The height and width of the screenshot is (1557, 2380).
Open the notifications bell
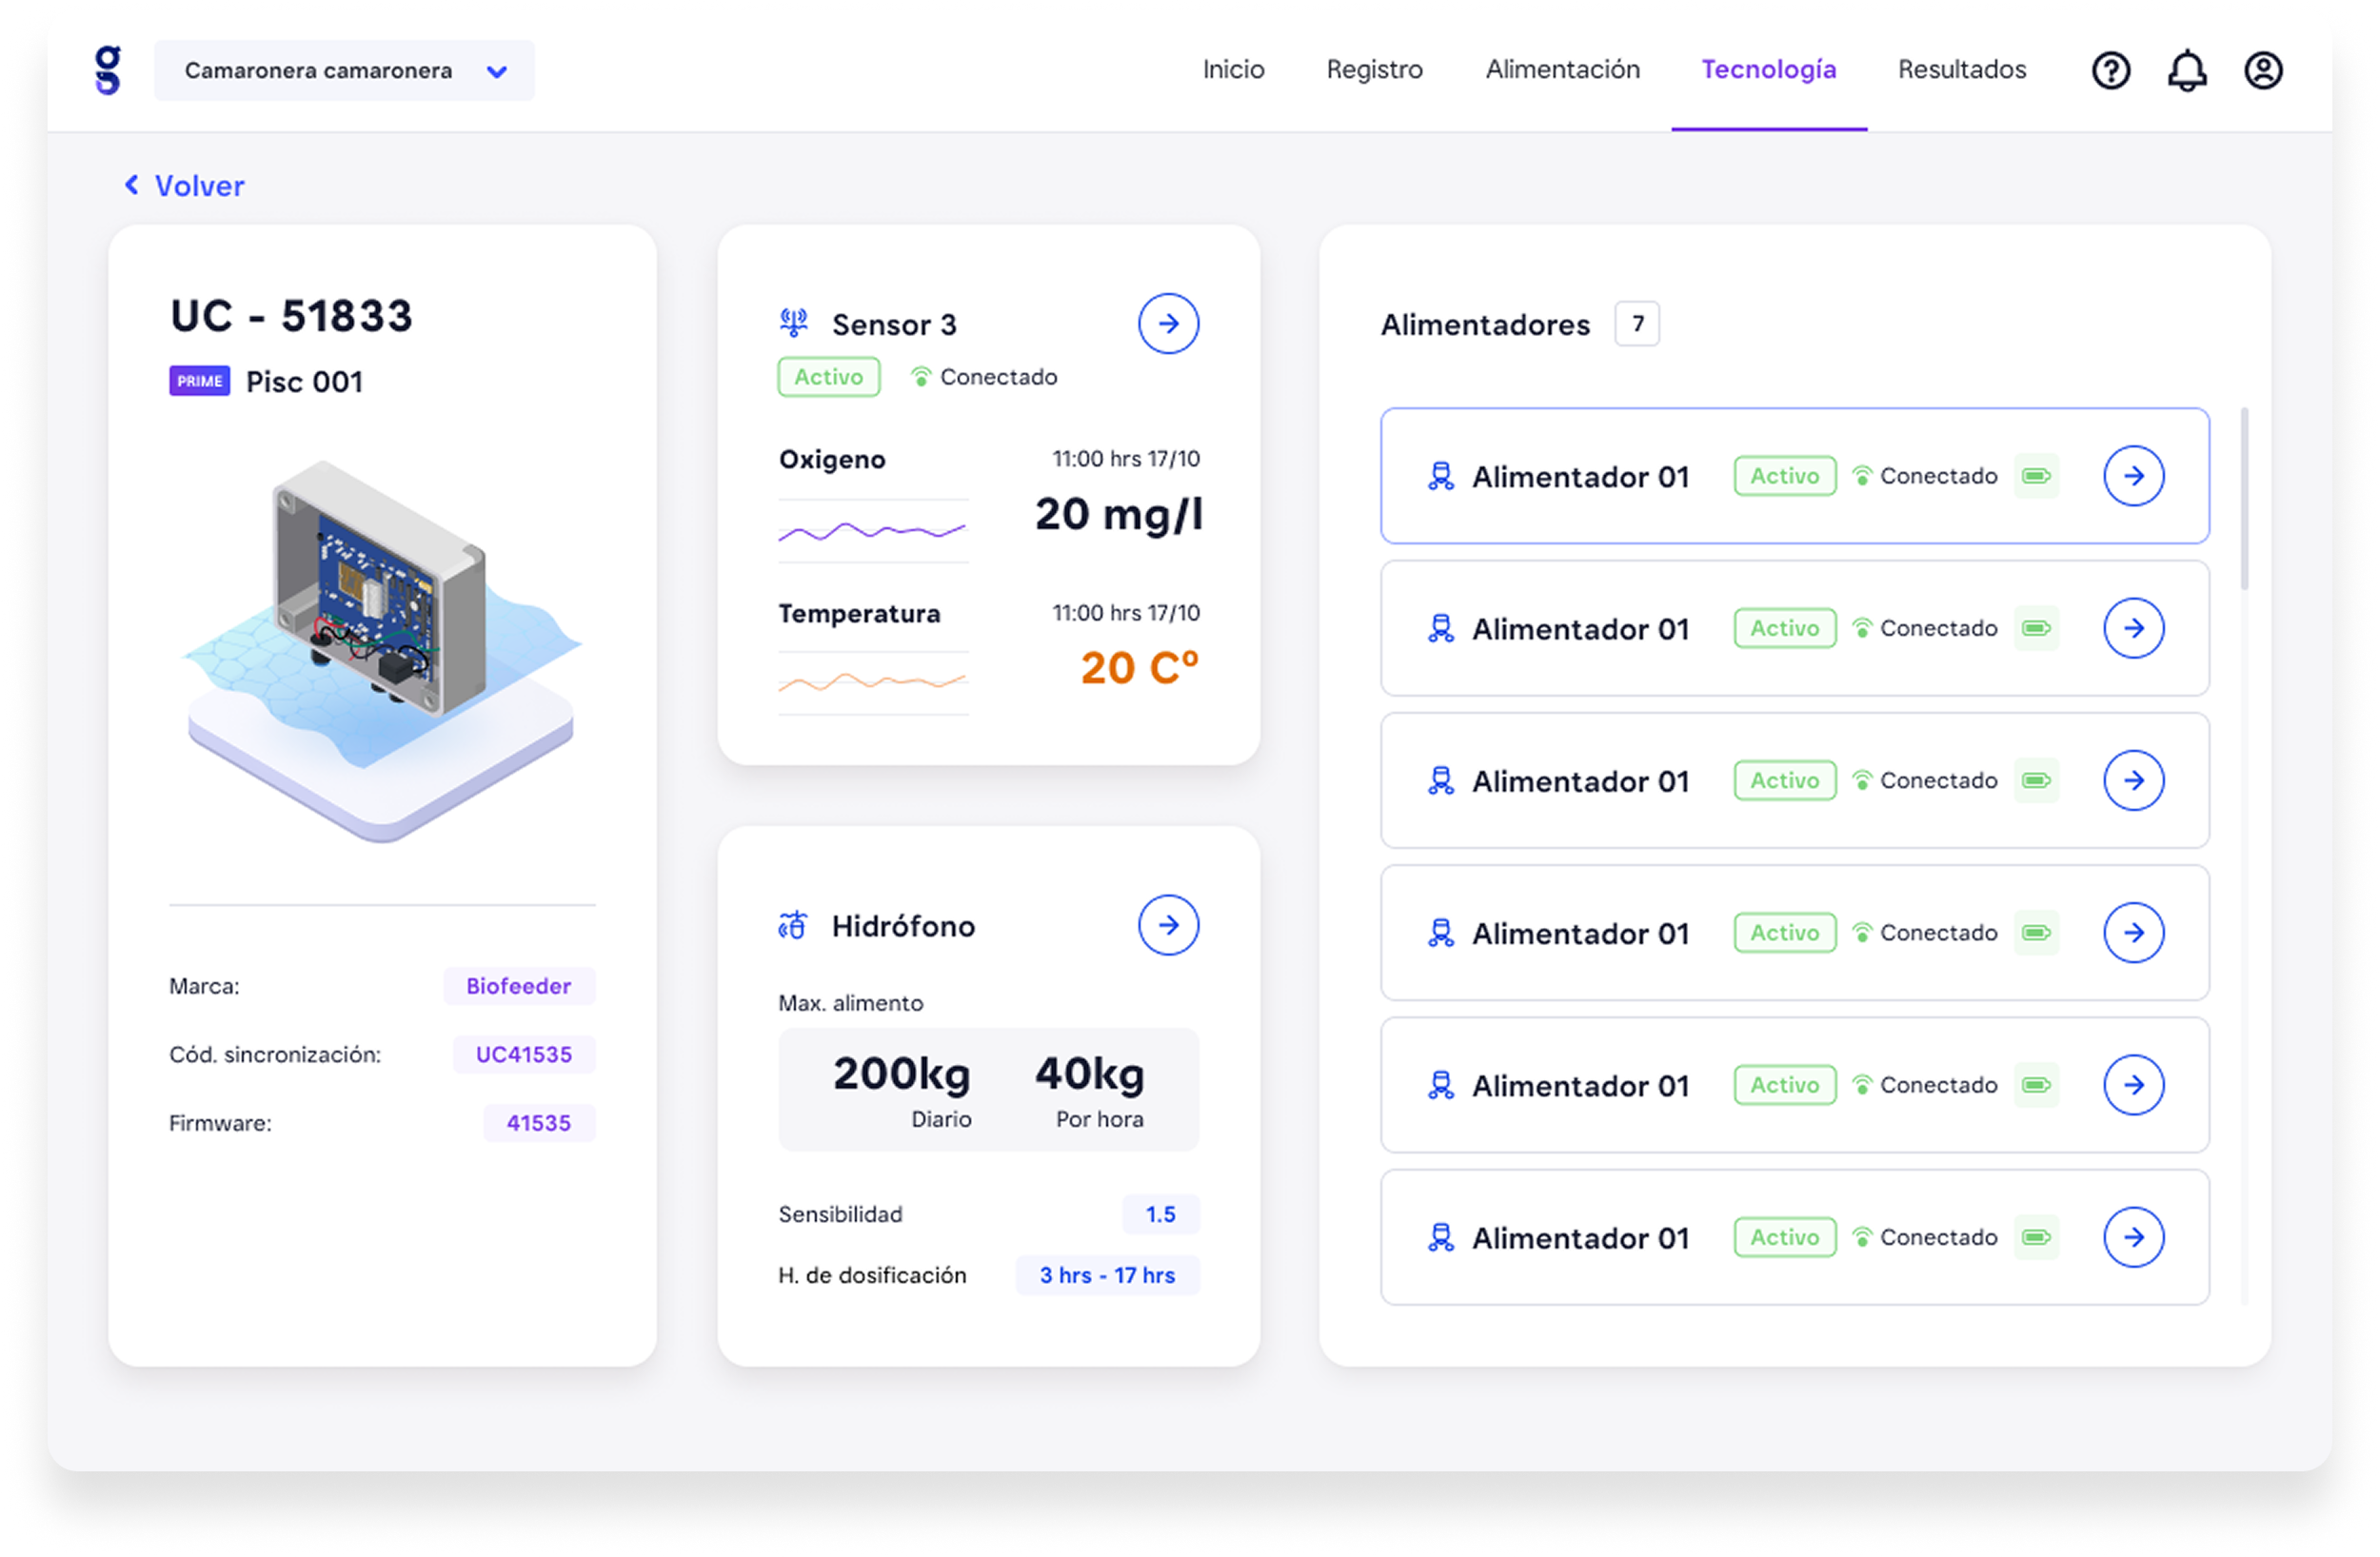click(x=2187, y=70)
